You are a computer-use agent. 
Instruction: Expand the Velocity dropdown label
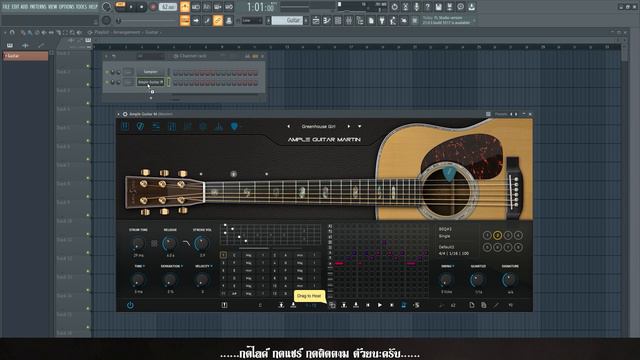click(204, 266)
